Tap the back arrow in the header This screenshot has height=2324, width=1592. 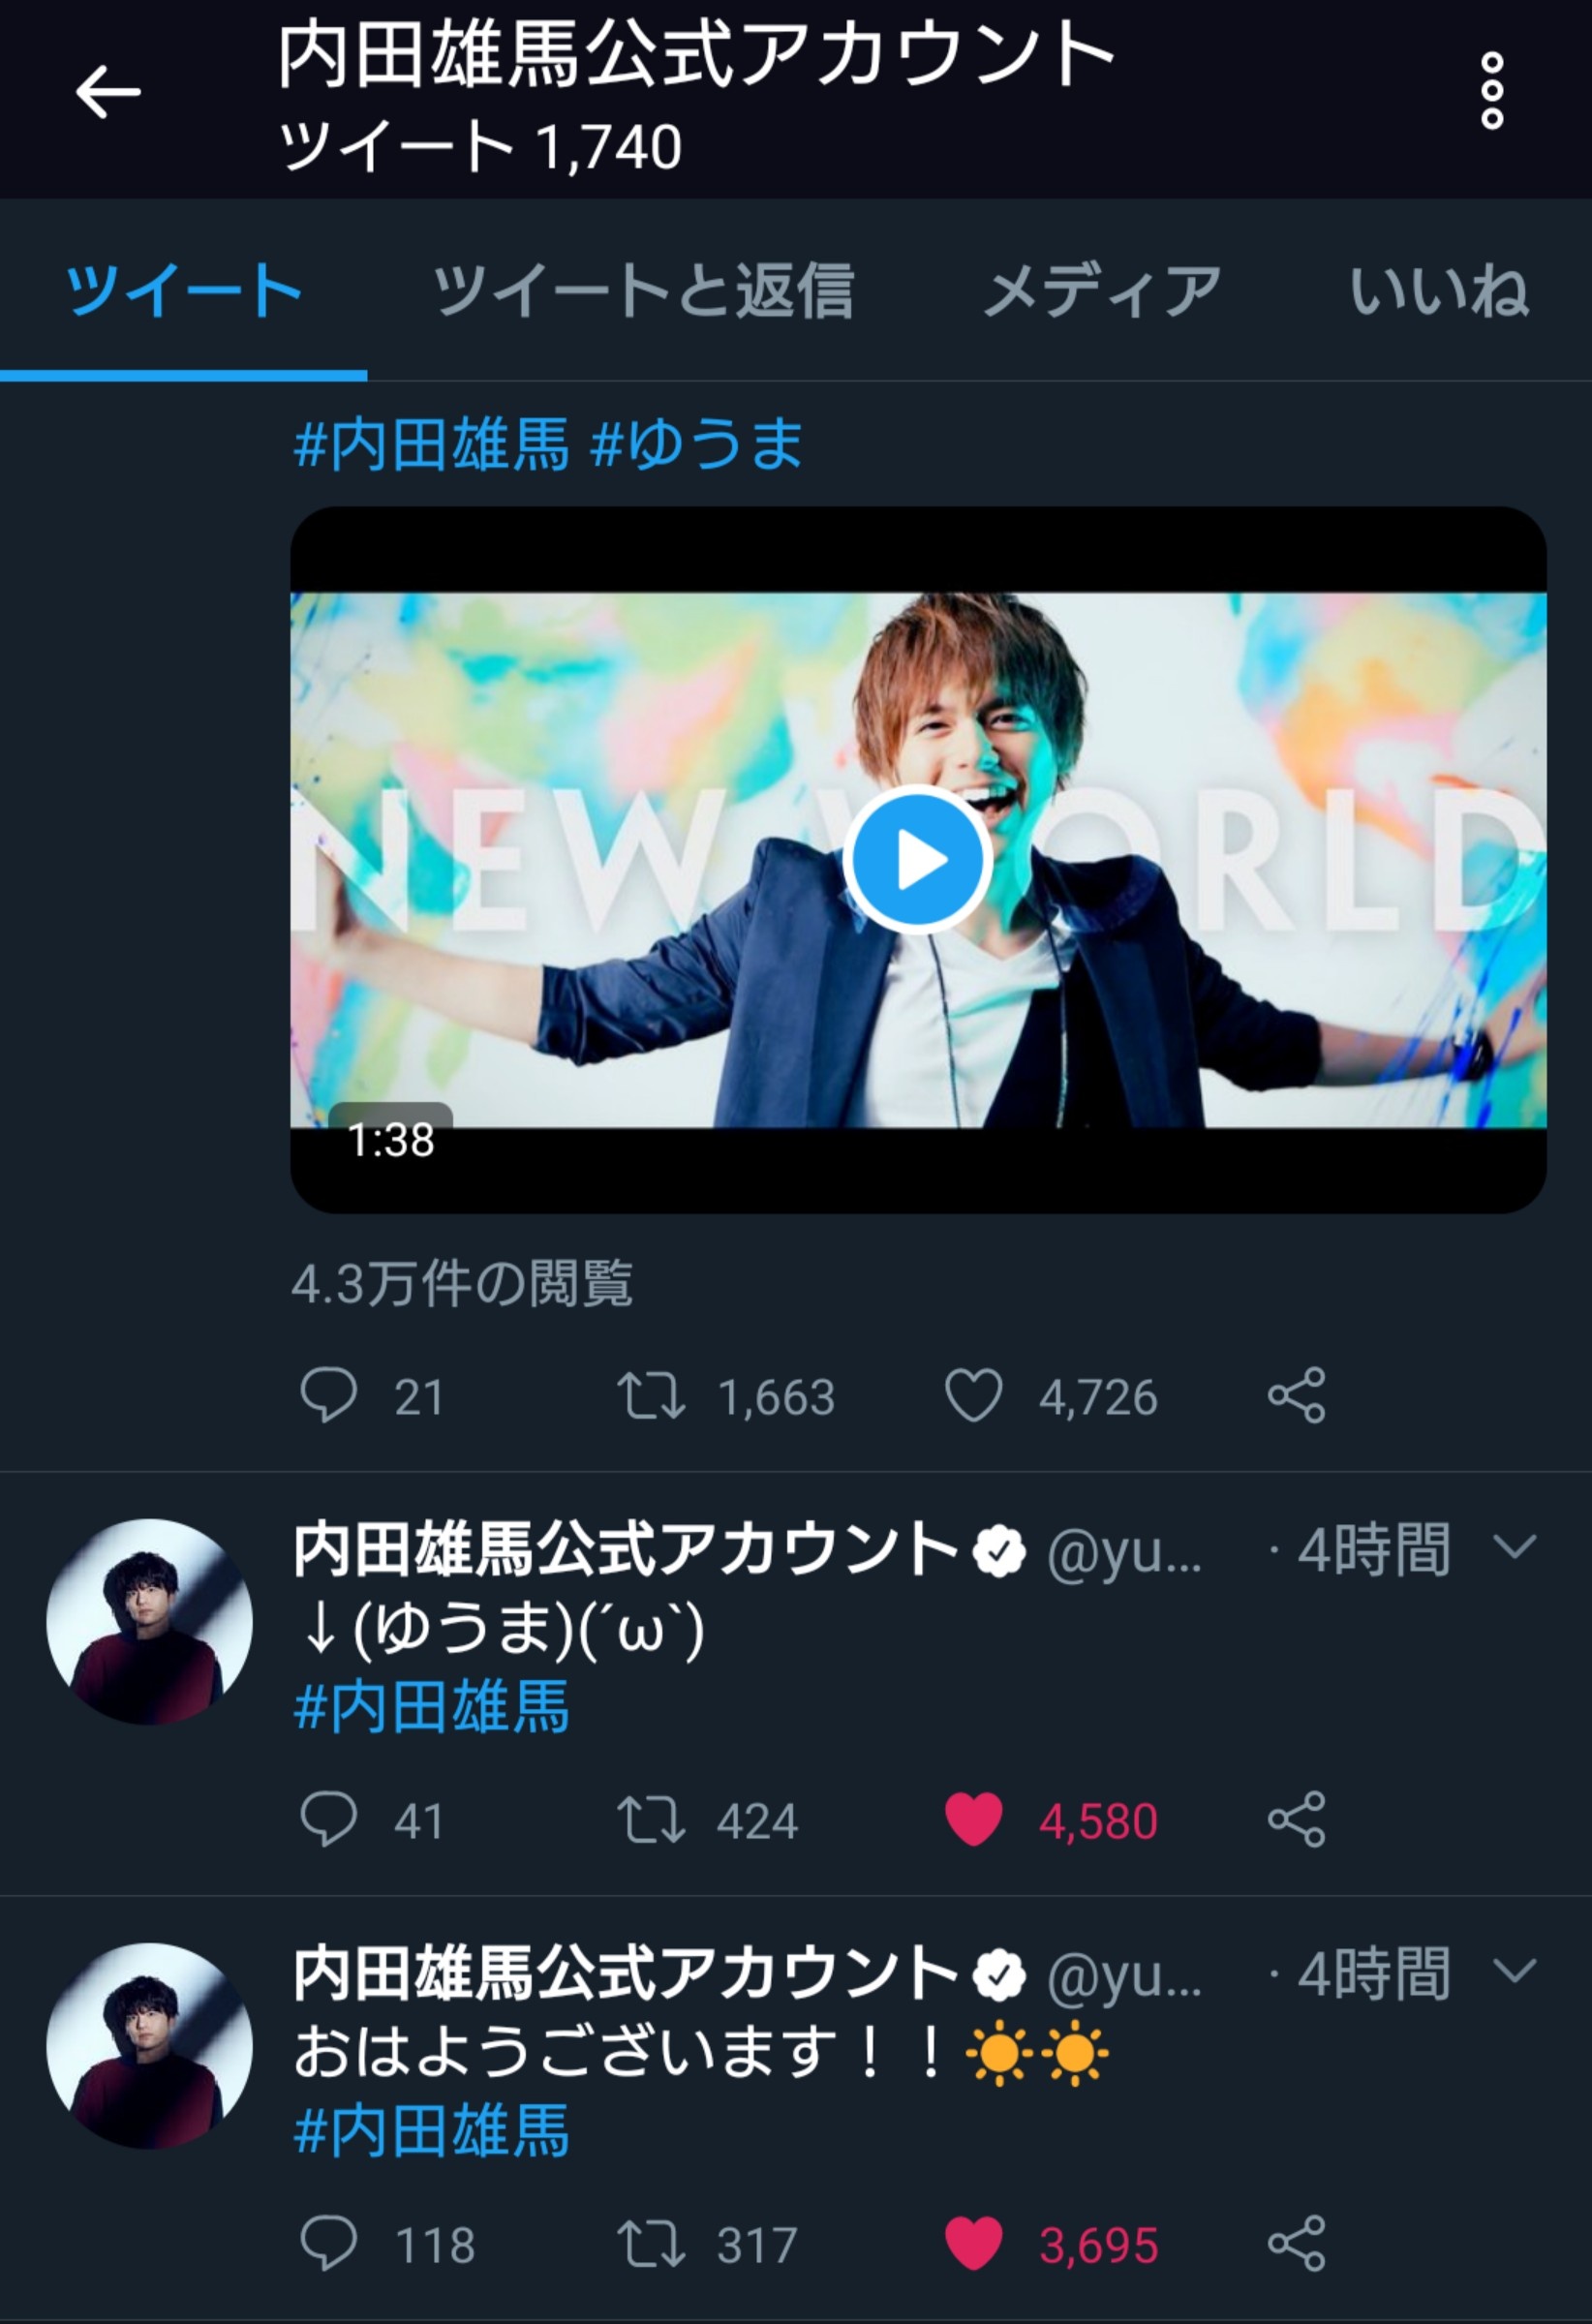click(x=108, y=92)
